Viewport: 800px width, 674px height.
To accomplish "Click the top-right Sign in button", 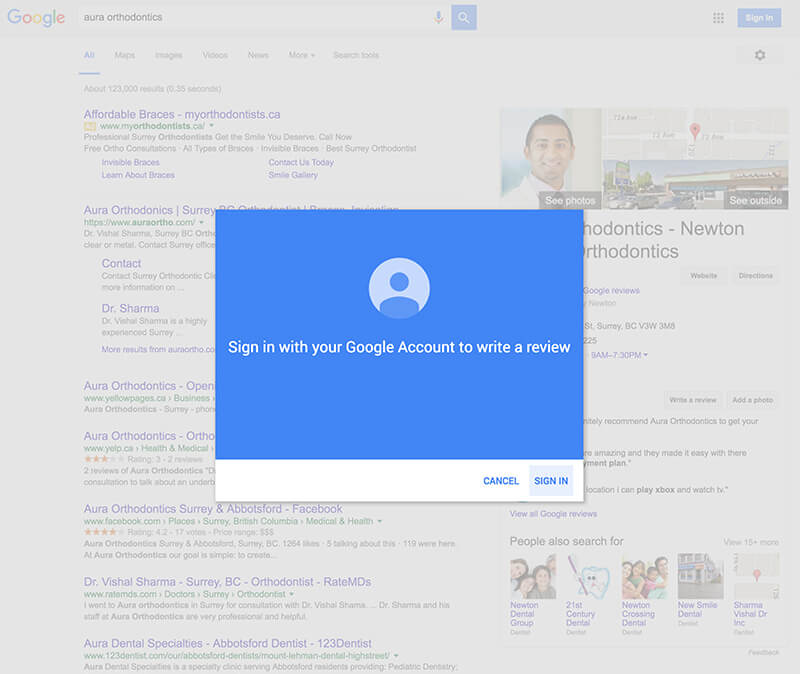I will 759,18.
